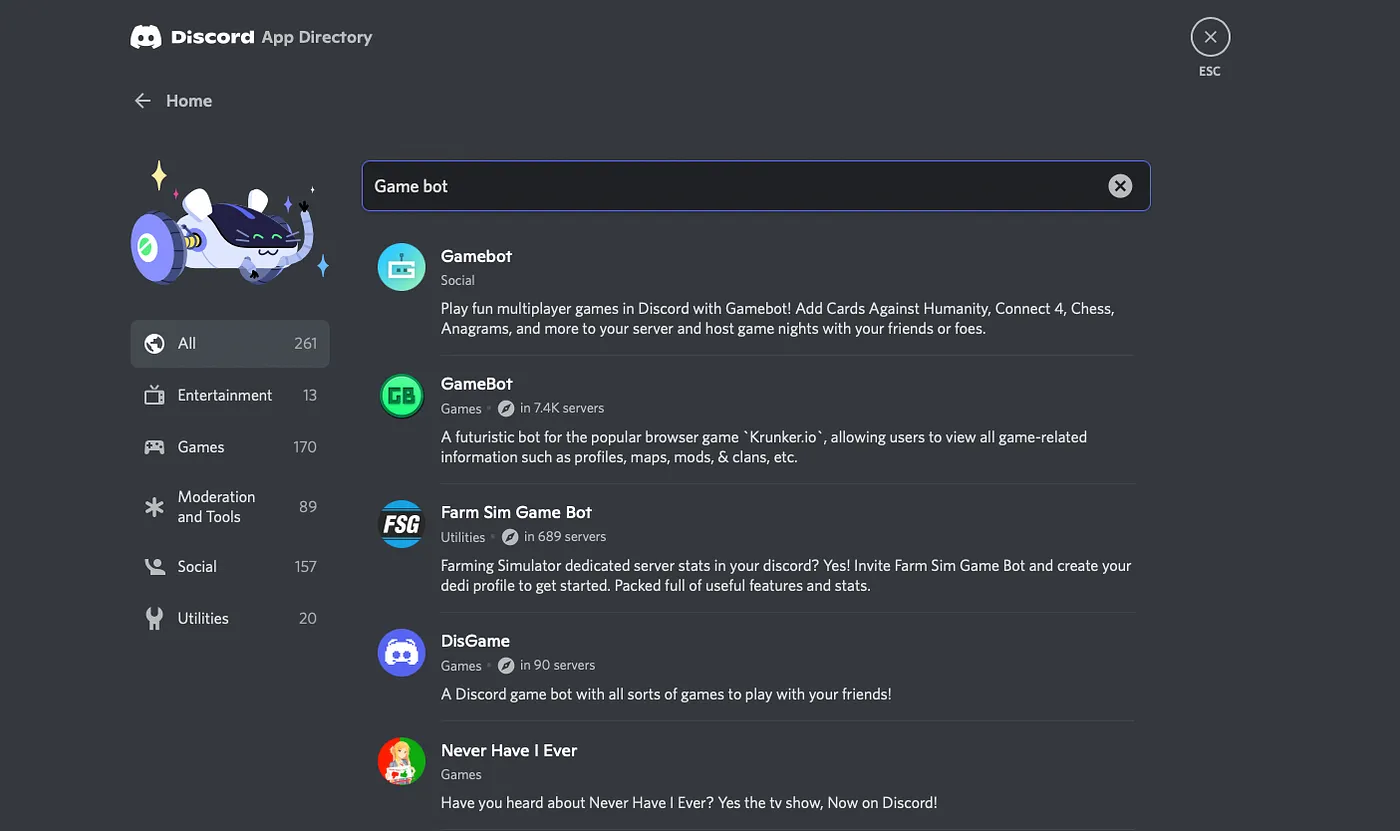
Task: Filter by Entertainment category
Action: pos(230,395)
